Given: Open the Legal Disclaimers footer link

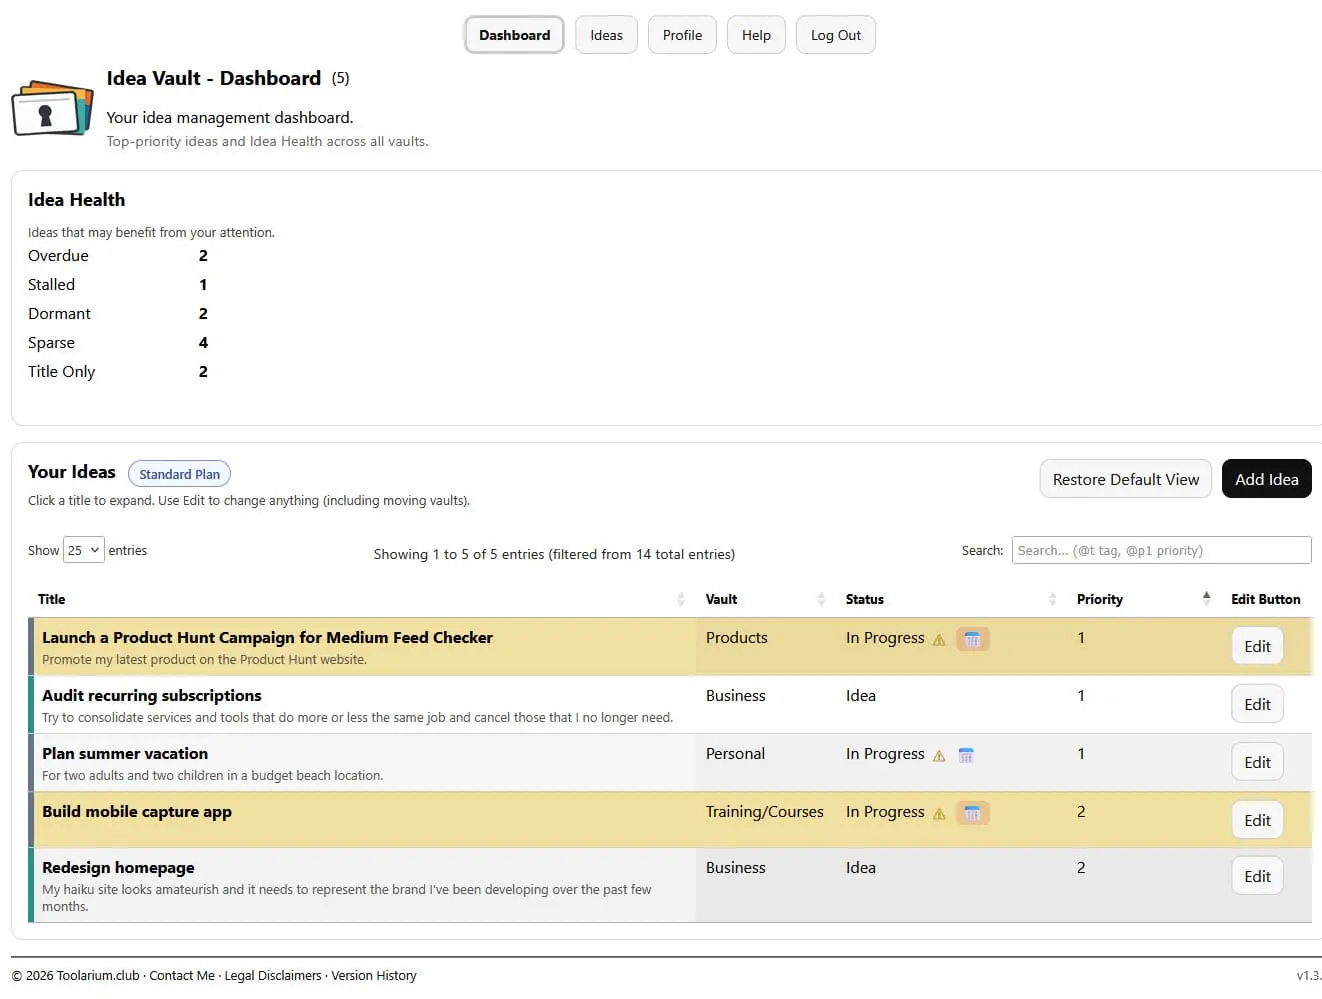Looking at the screenshot, I should (273, 975).
